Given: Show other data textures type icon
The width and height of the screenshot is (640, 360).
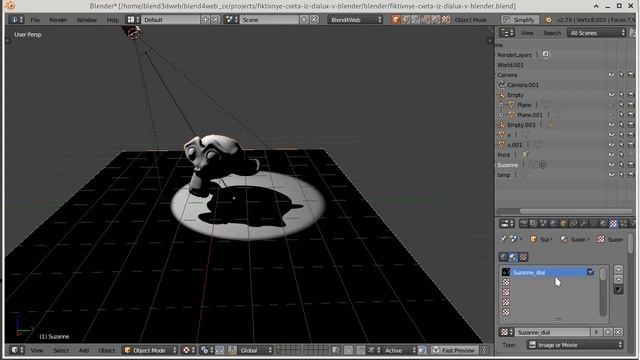Looking at the screenshot, I should click(x=523, y=257).
